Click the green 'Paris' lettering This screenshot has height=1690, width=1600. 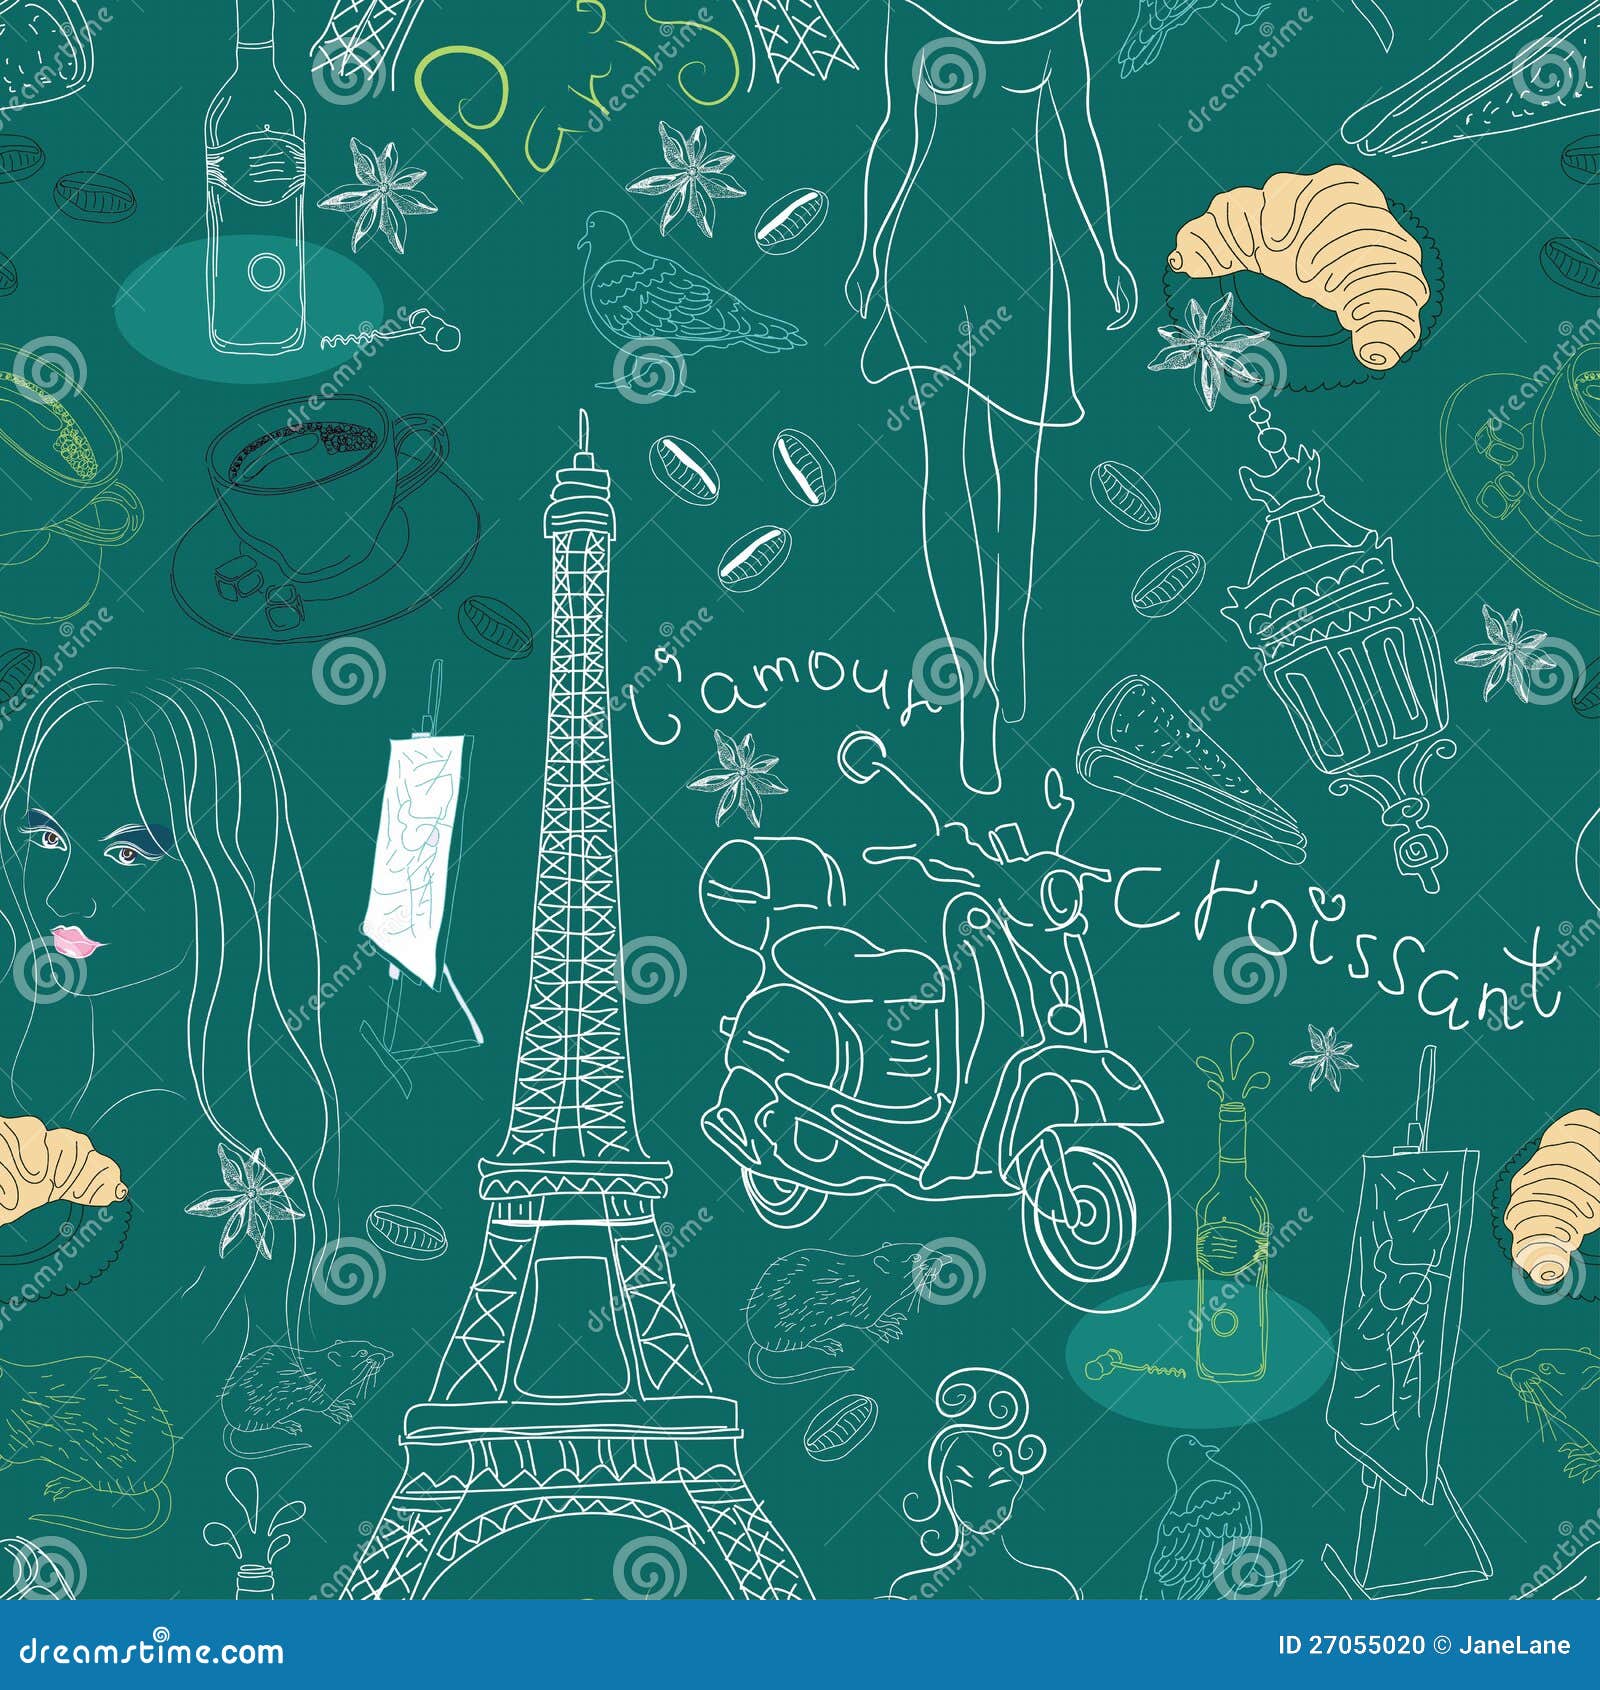coord(580,100)
